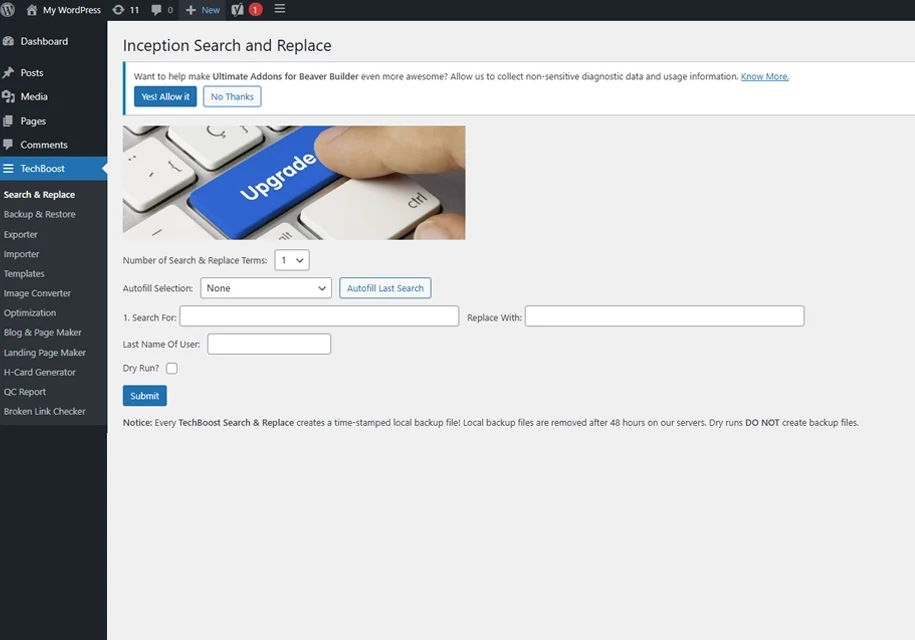Click the Pages icon in sidebar
The width and height of the screenshot is (915, 640).
click(x=8, y=121)
